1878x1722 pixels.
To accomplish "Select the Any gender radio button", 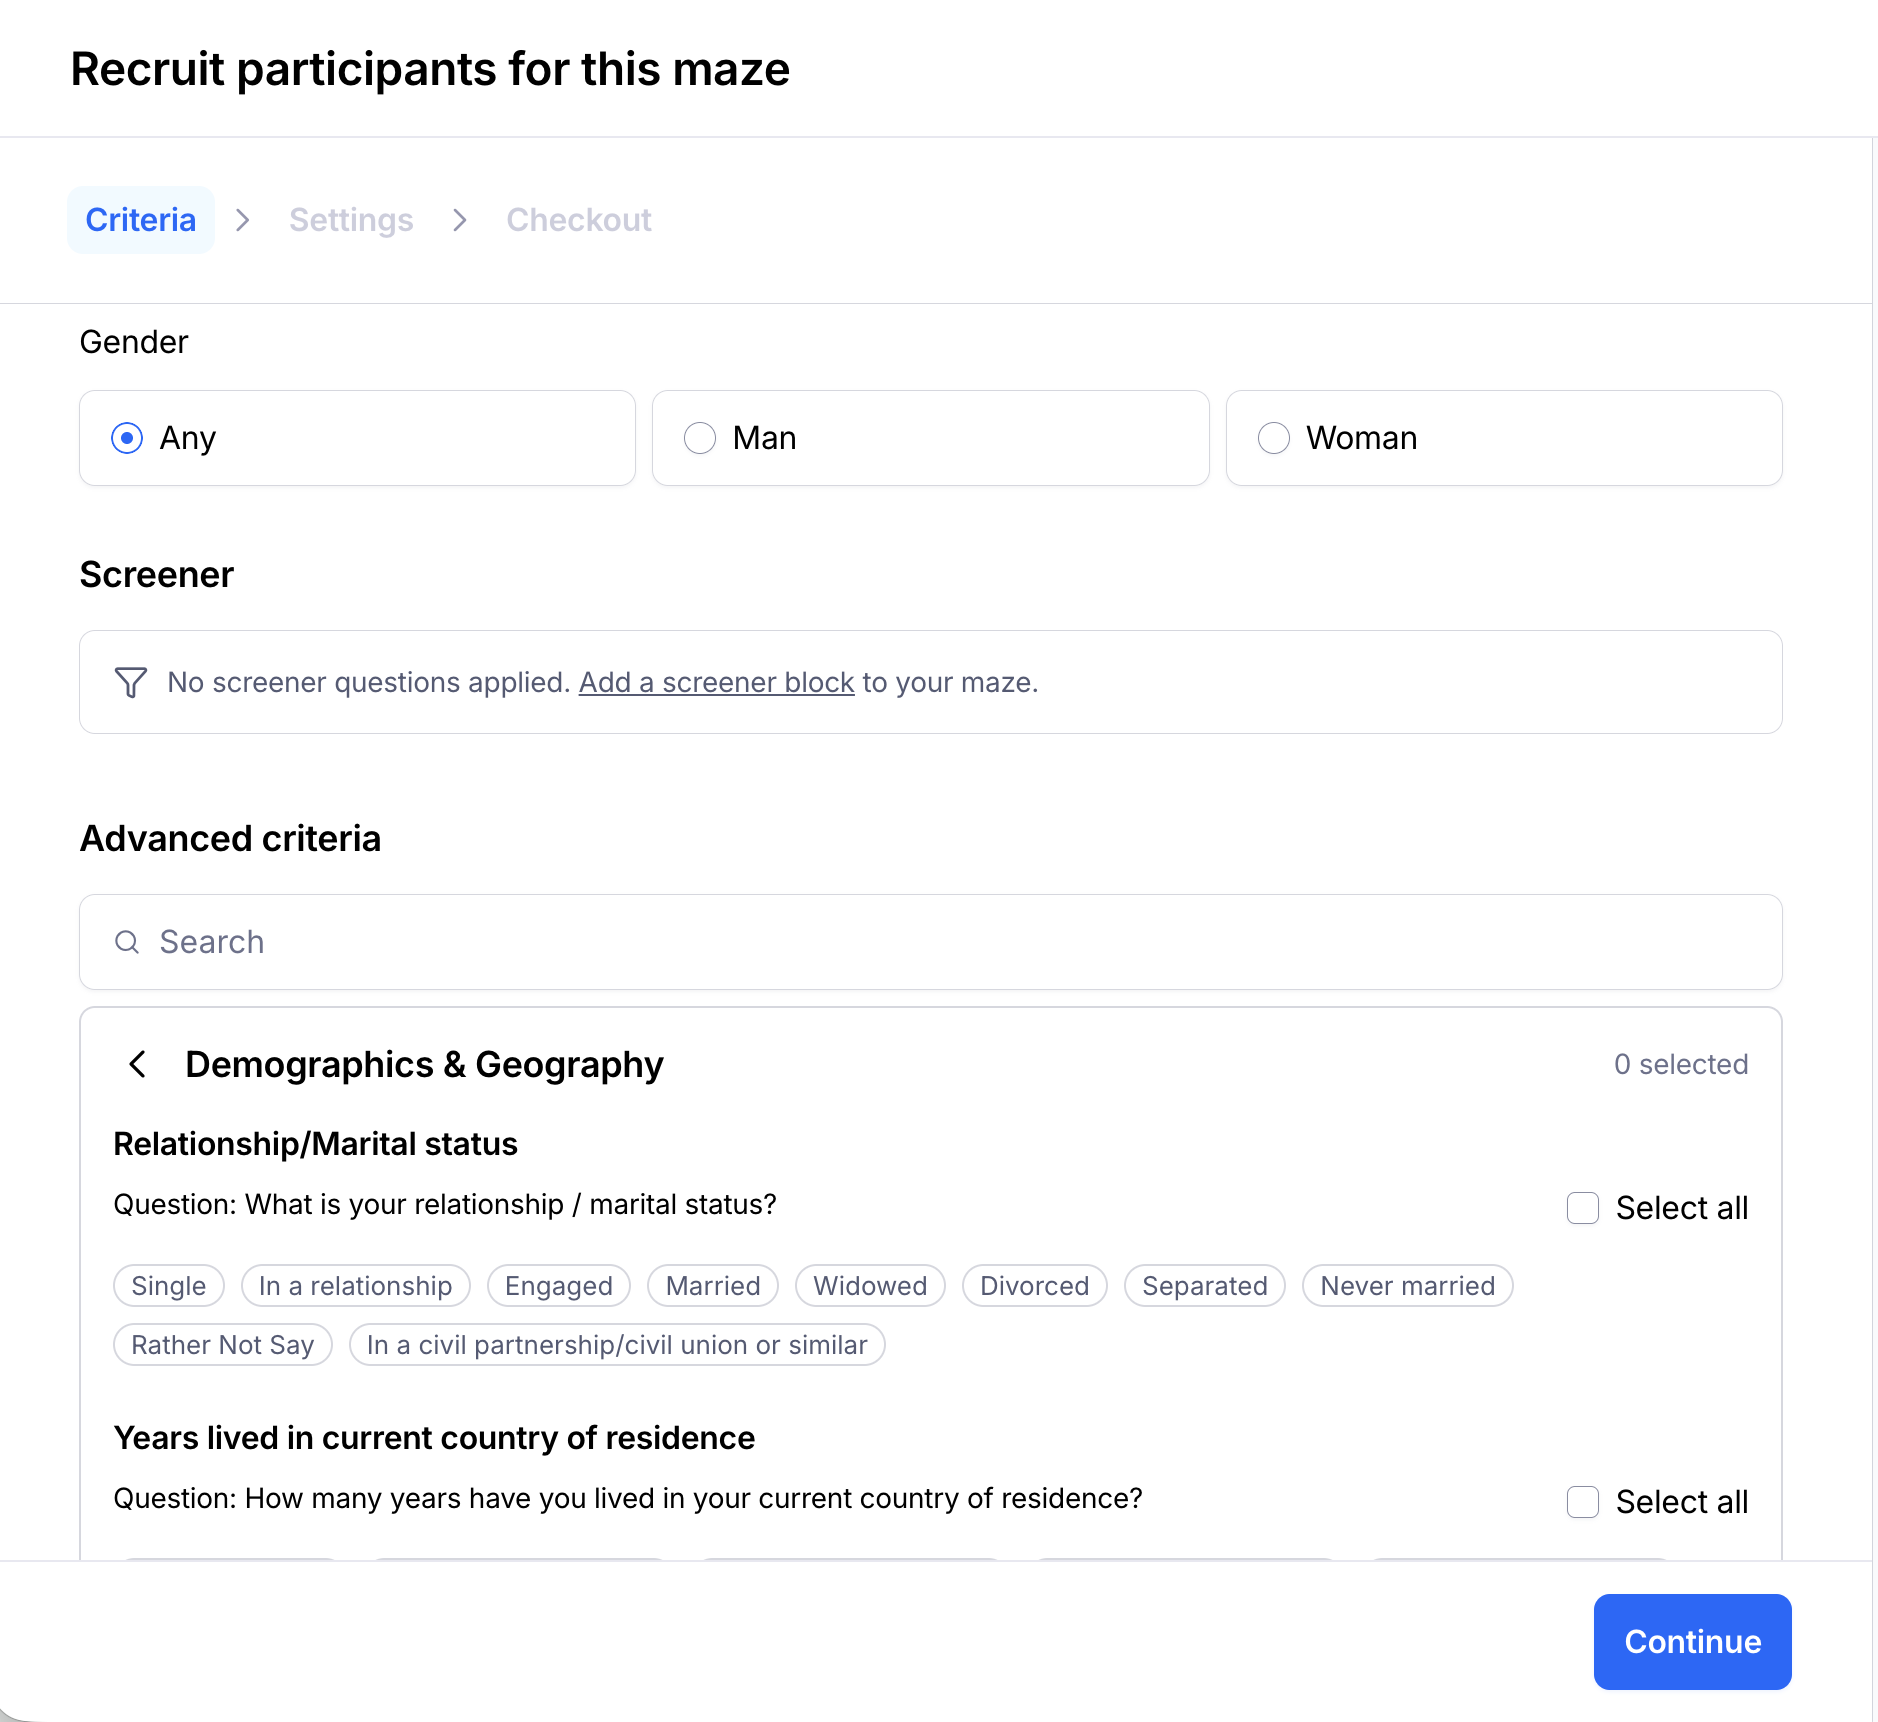I will [127, 438].
